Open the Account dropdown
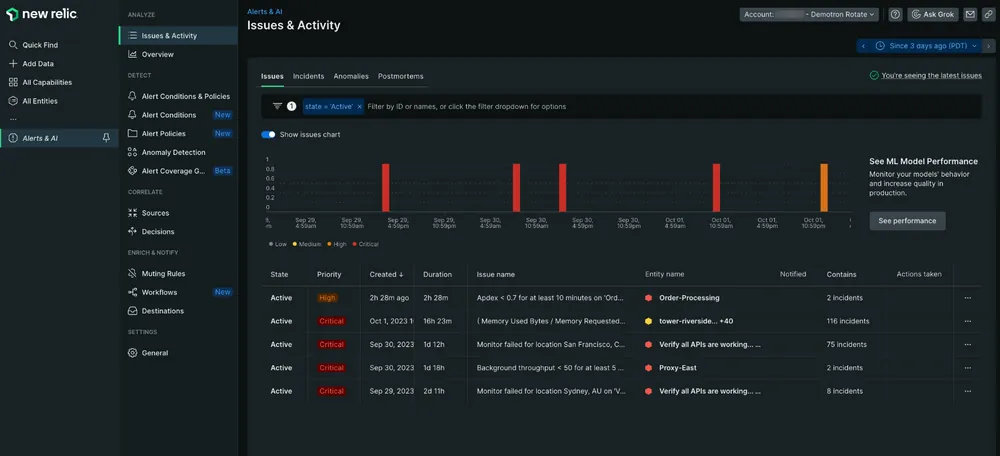Viewport: 1000px width, 456px height. tap(809, 14)
